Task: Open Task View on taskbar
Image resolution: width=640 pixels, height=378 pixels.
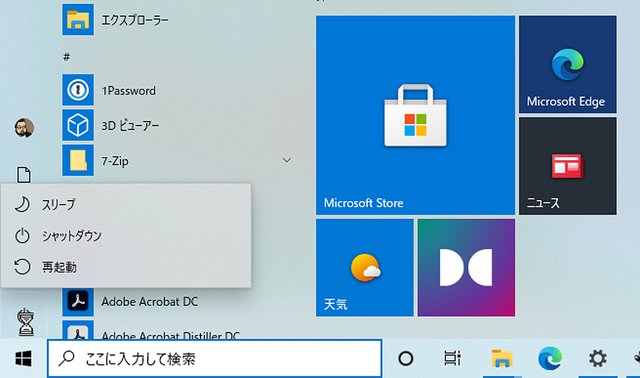Action: tap(452, 358)
